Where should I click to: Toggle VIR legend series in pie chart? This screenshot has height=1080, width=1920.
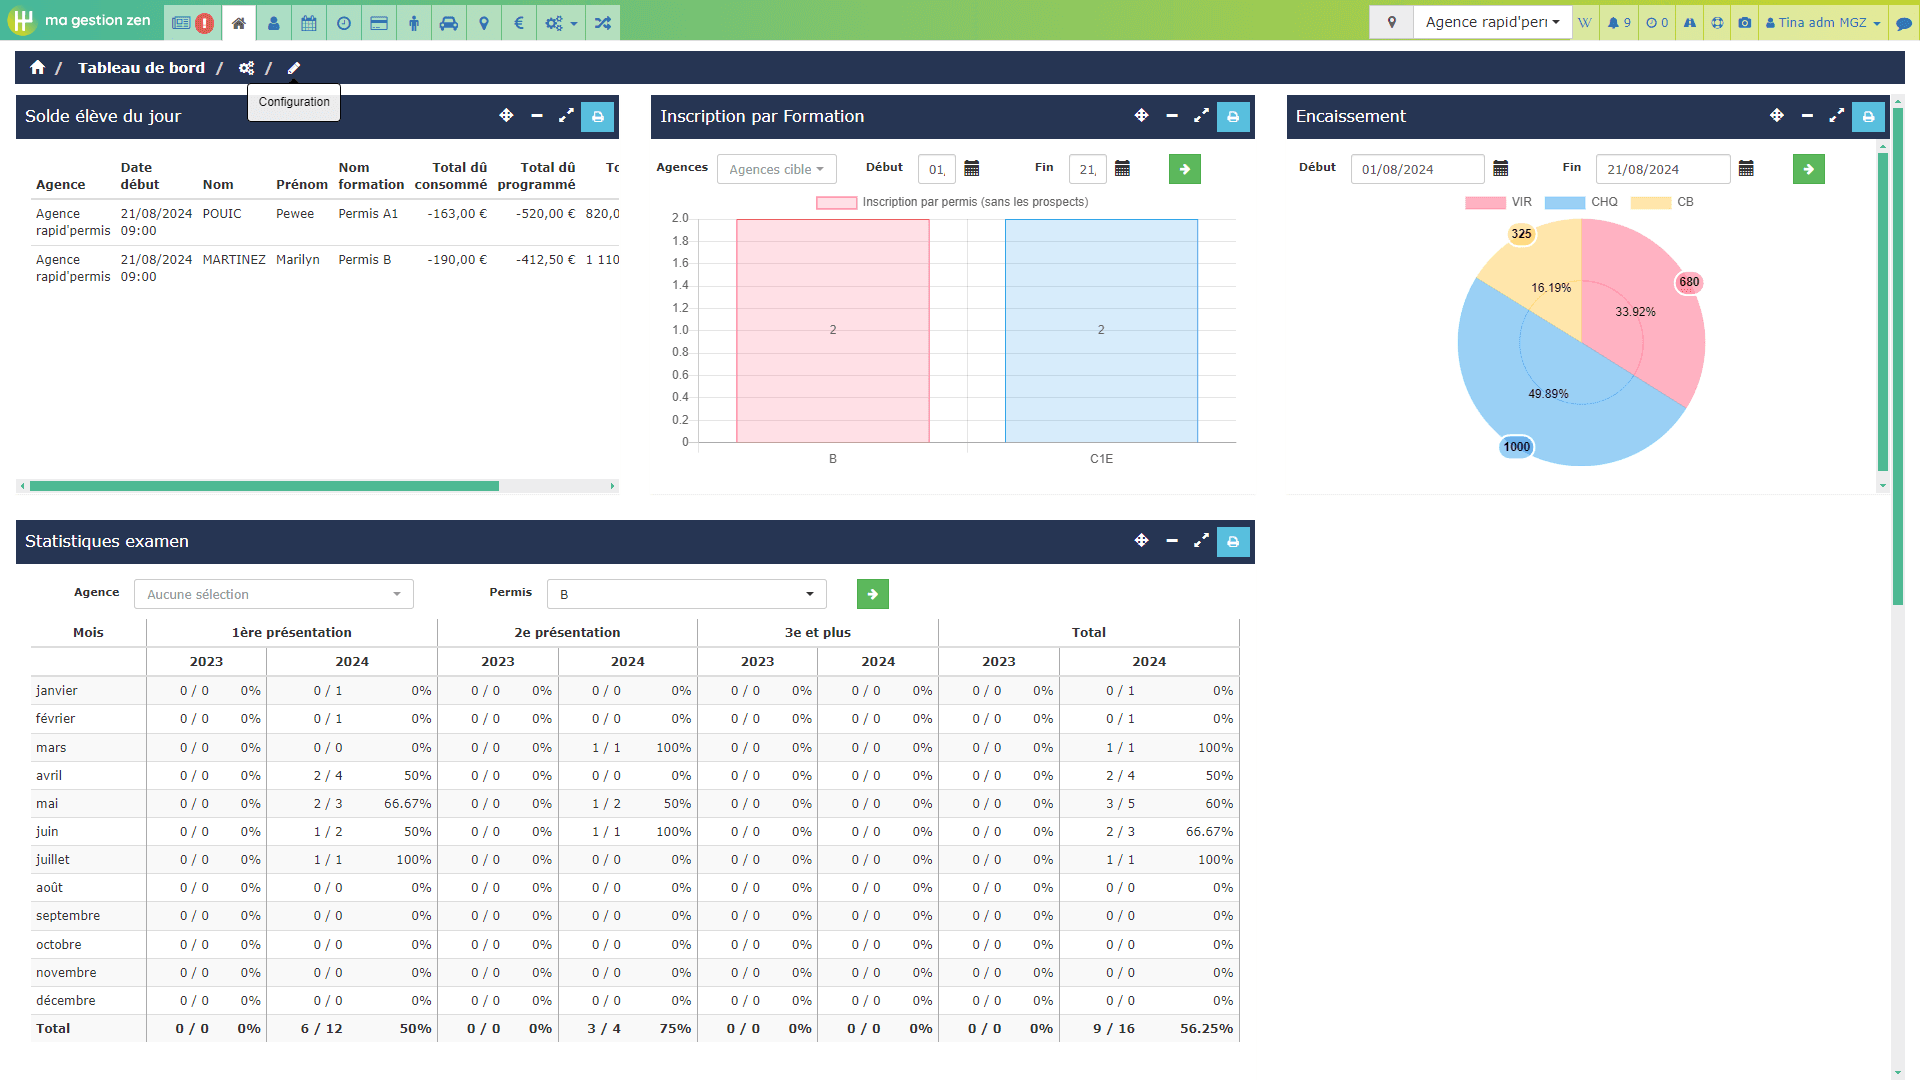[1499, 202]
